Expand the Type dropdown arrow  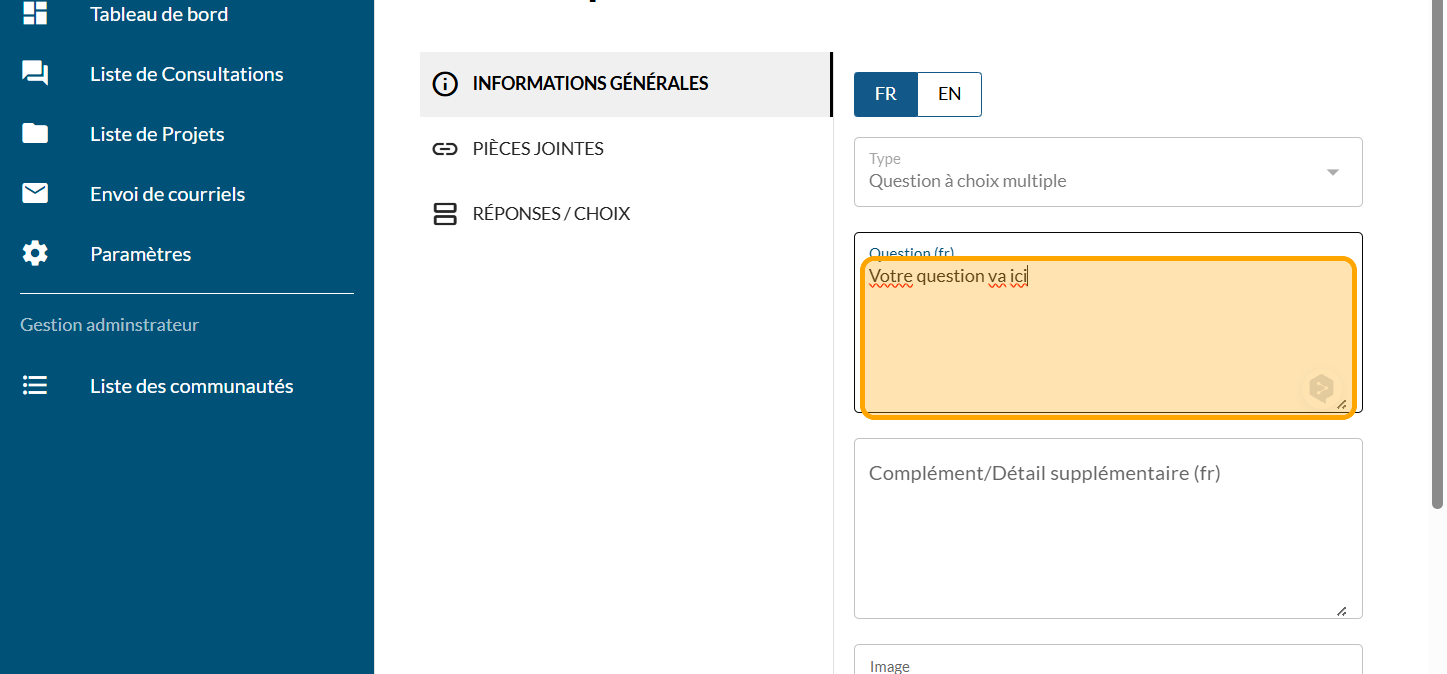1332,172
